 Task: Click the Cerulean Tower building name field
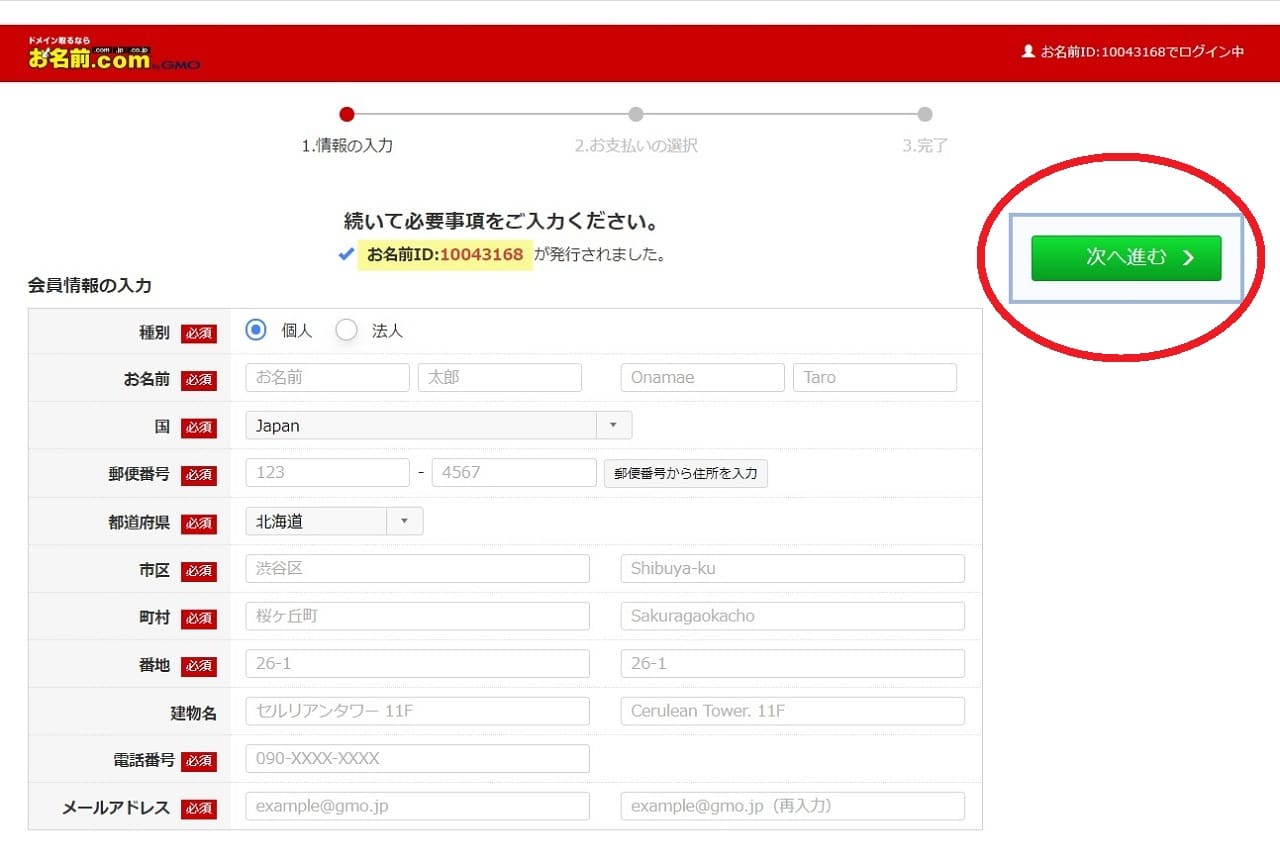click(x=792, y=711)
